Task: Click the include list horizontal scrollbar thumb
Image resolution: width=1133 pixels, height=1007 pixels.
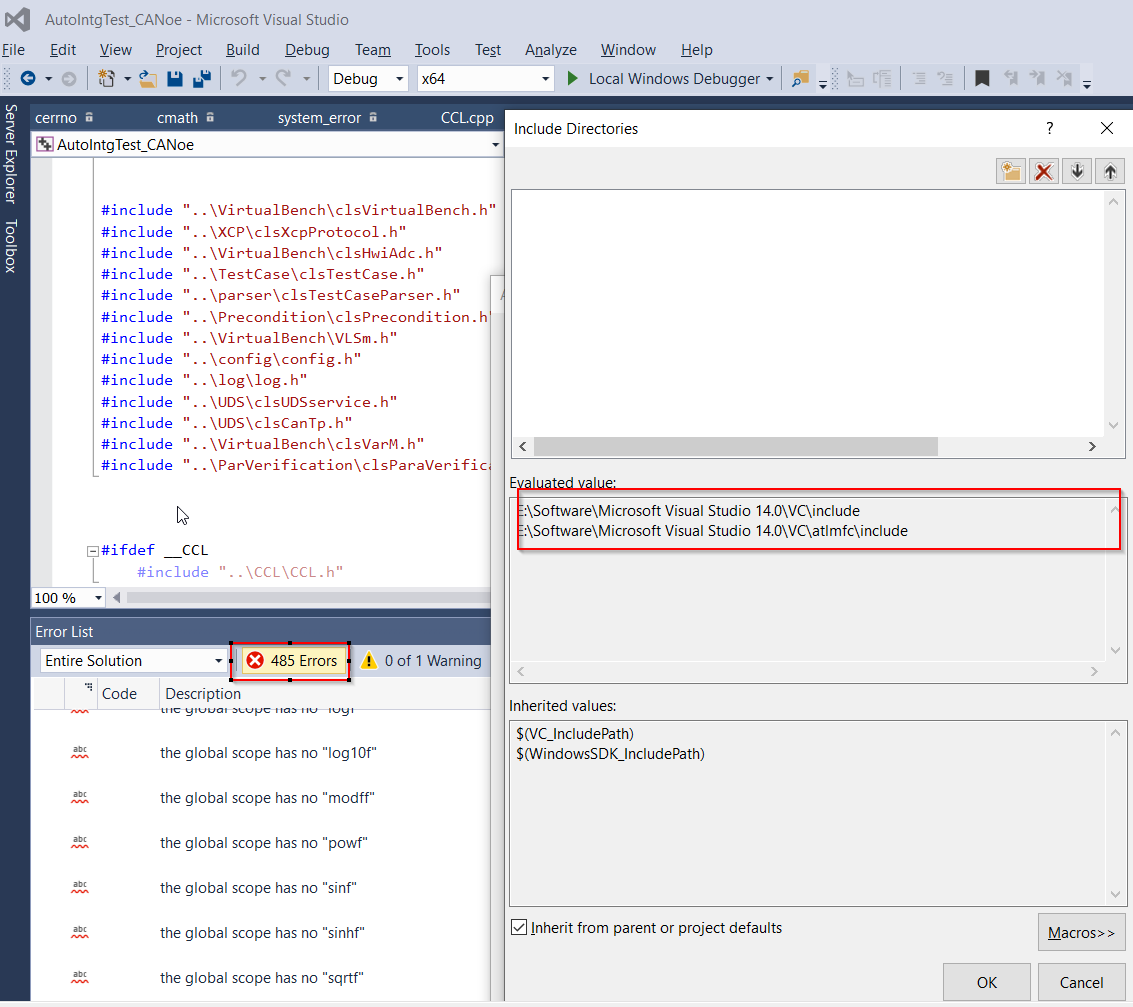Action: click(736, 446)
